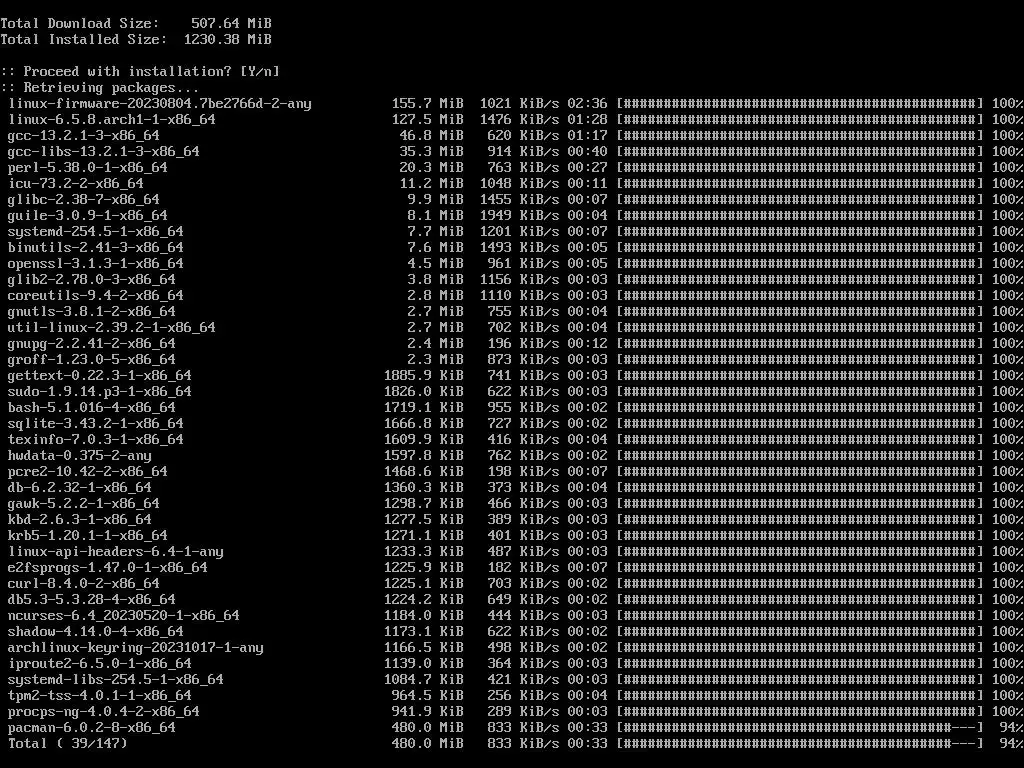Click the systemd-254.5-1 package entry
This screenshot has width=1024, height=768.
(95, 231)
